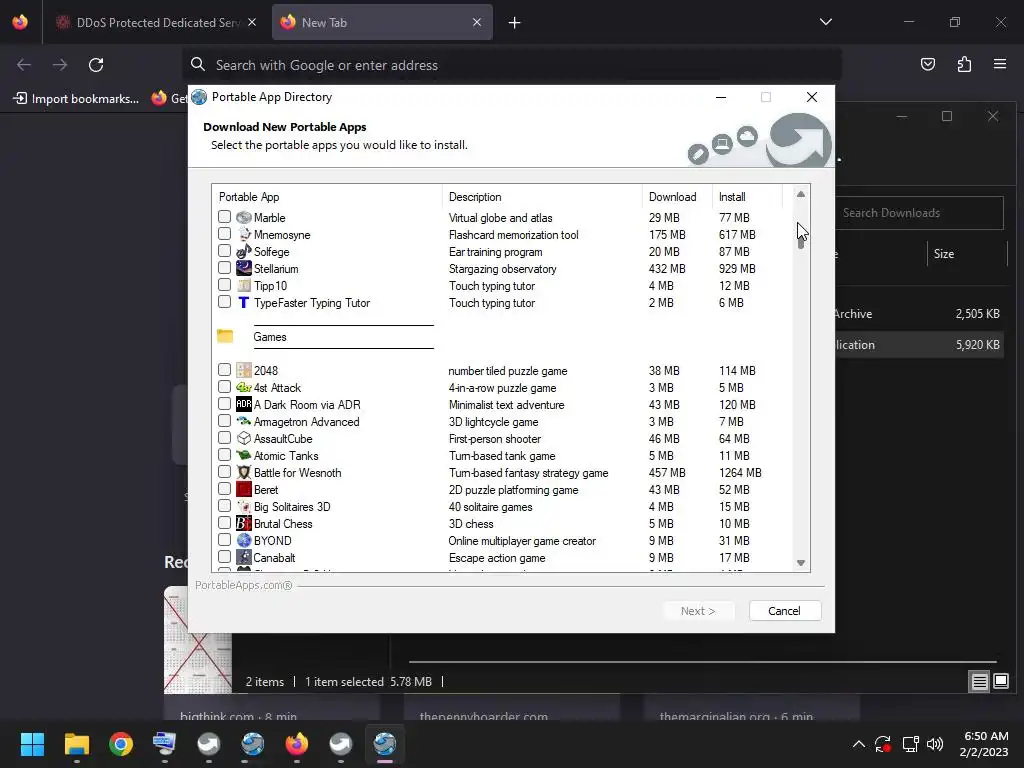Show hidden system tray icons
Viewport: 1024px width, 768px height.
click(x=859, y=744)
